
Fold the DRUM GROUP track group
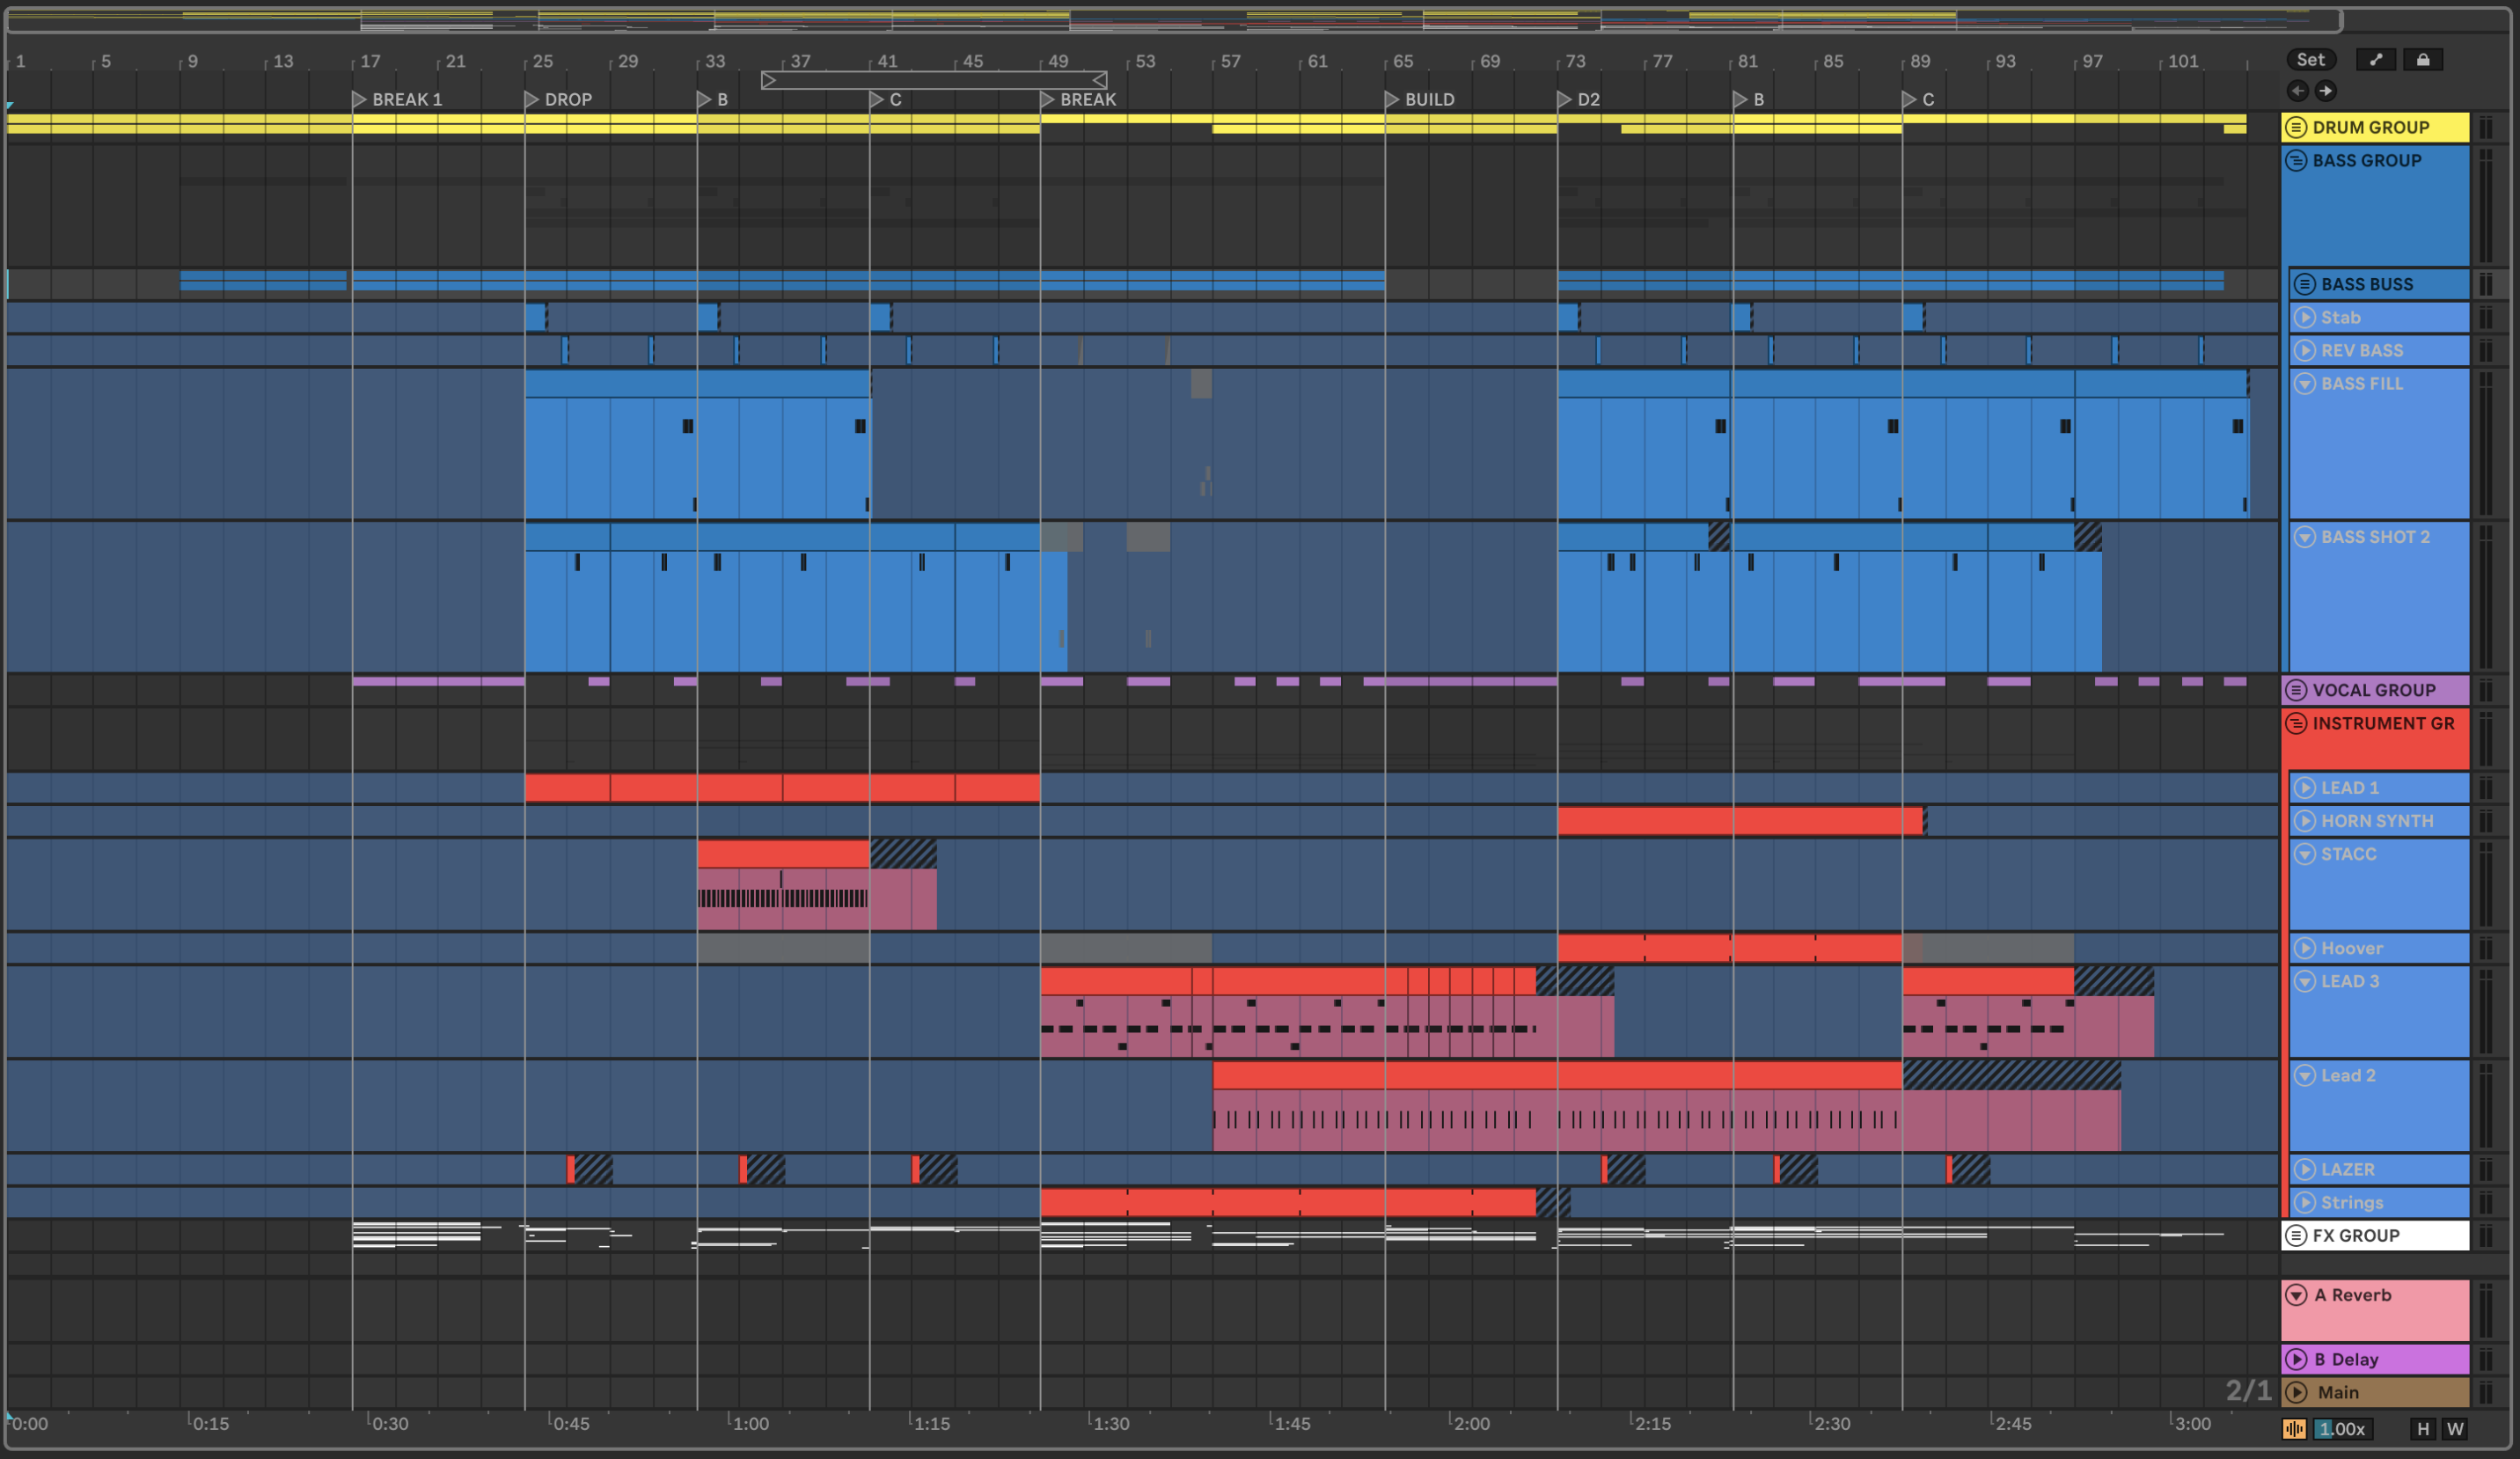(2297, 127)
